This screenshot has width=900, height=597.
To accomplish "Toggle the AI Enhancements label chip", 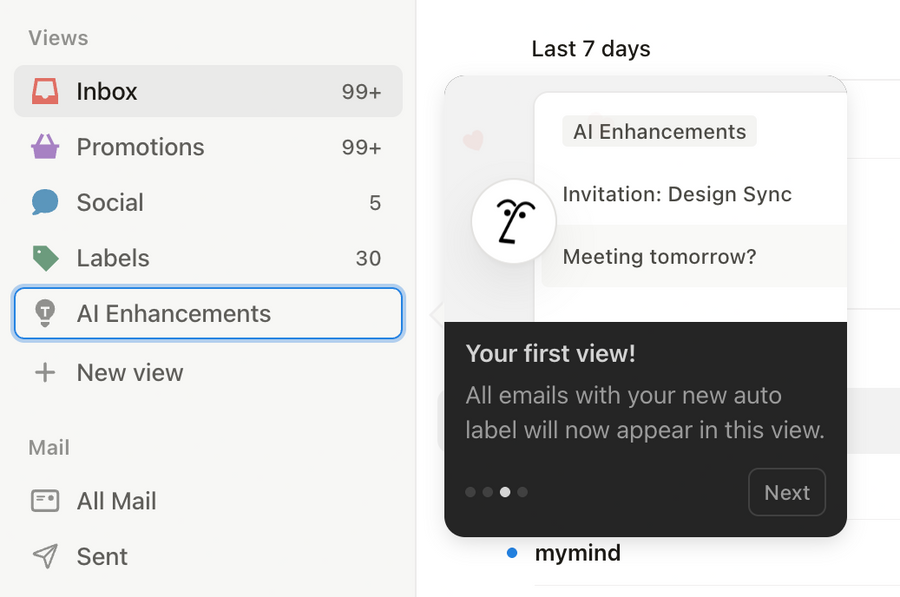I will click(x=659, y=131).
